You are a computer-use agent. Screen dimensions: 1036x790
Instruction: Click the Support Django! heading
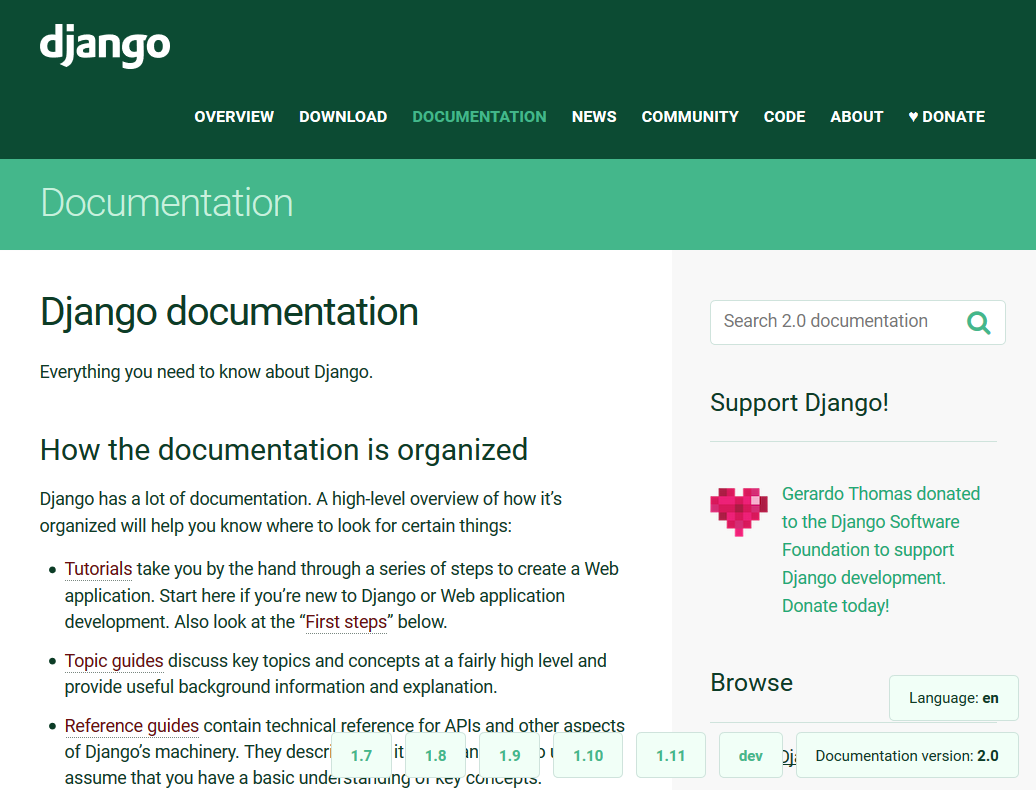799,403
